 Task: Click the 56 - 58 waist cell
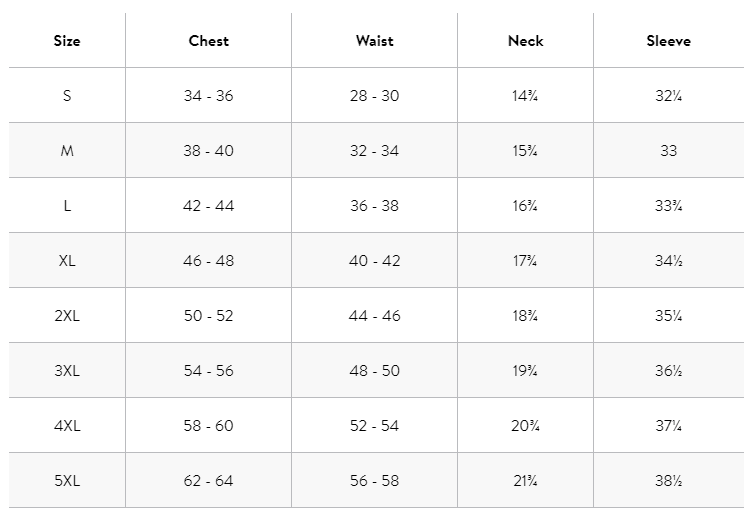[374, 481]
